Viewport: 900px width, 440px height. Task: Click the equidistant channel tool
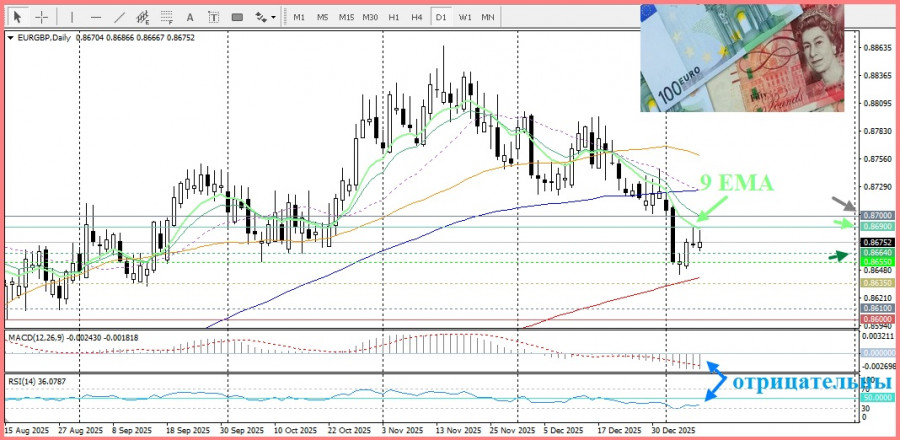tap(146, 17)
